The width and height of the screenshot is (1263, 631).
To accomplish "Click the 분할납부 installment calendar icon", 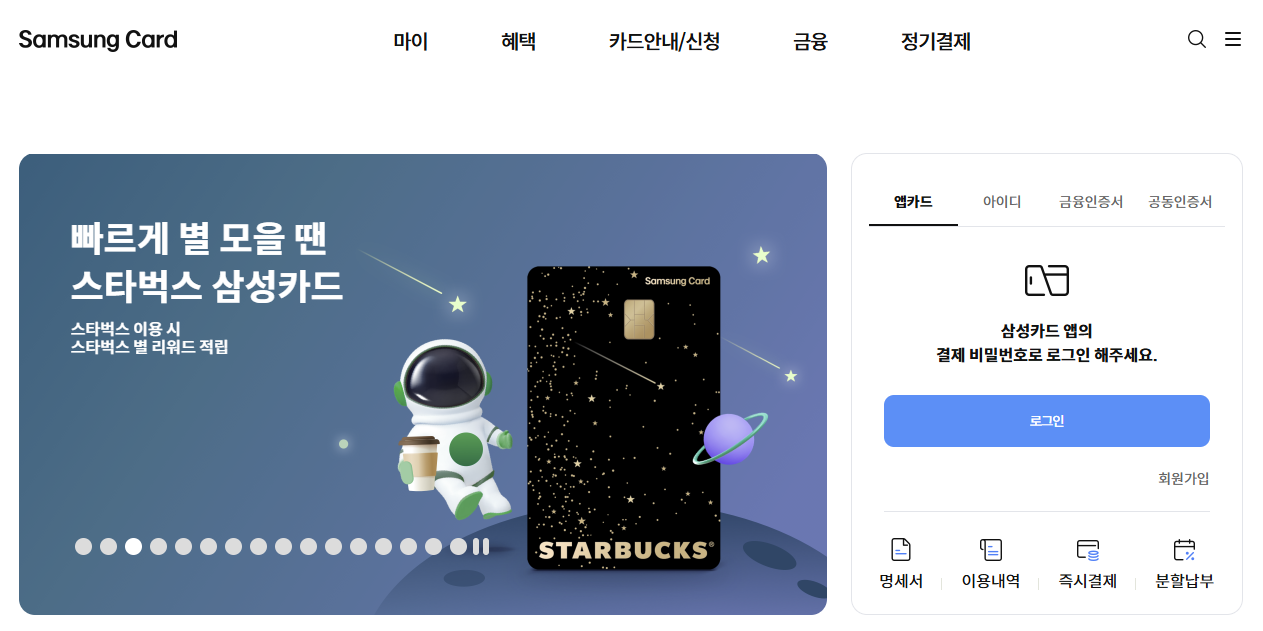I will click(1185, 549).
